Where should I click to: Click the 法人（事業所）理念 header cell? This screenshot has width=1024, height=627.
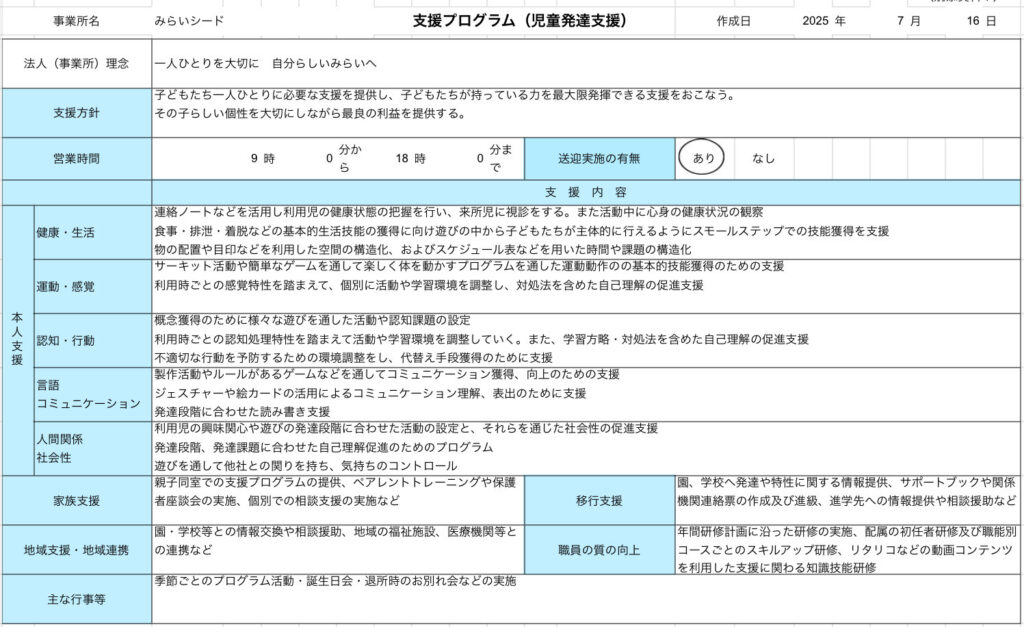pos(76,63)
